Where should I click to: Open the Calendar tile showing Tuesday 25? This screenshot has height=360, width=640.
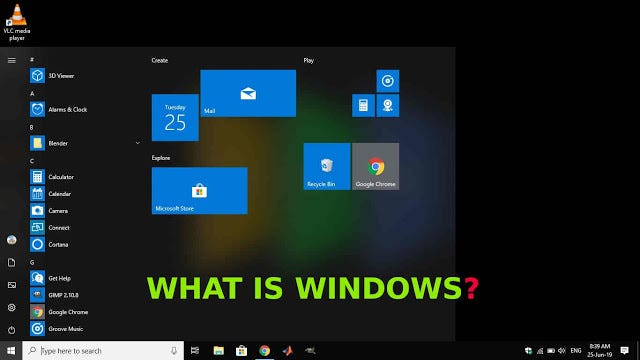coord(175,118)
